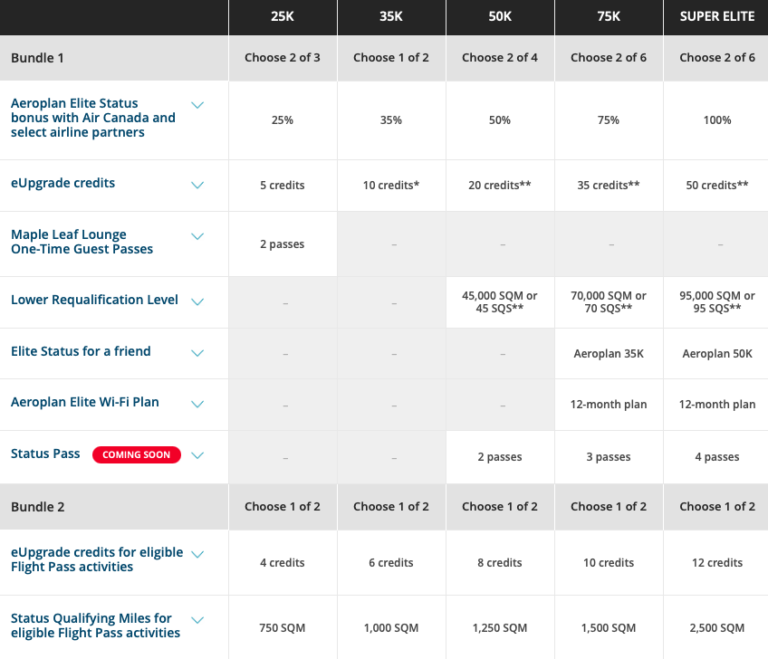The width and height of the screenshot is (768, 659).
Task: Click the '75%' bonus cell
Action: (608, 120)
